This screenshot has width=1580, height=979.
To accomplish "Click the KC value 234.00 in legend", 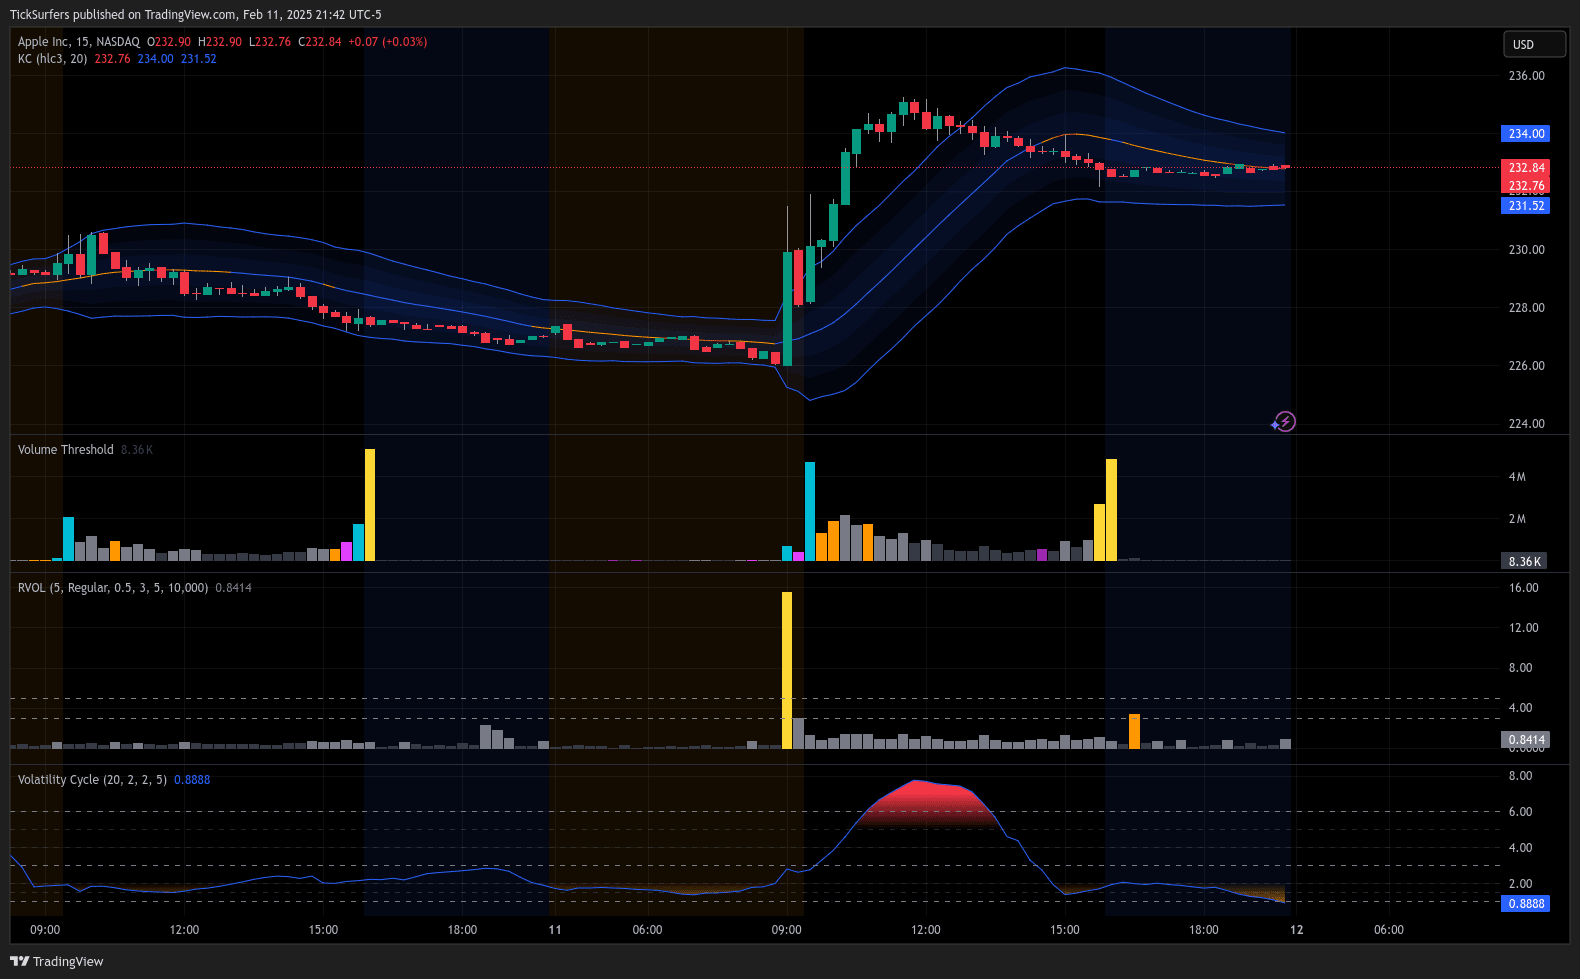I will point(155,59).
